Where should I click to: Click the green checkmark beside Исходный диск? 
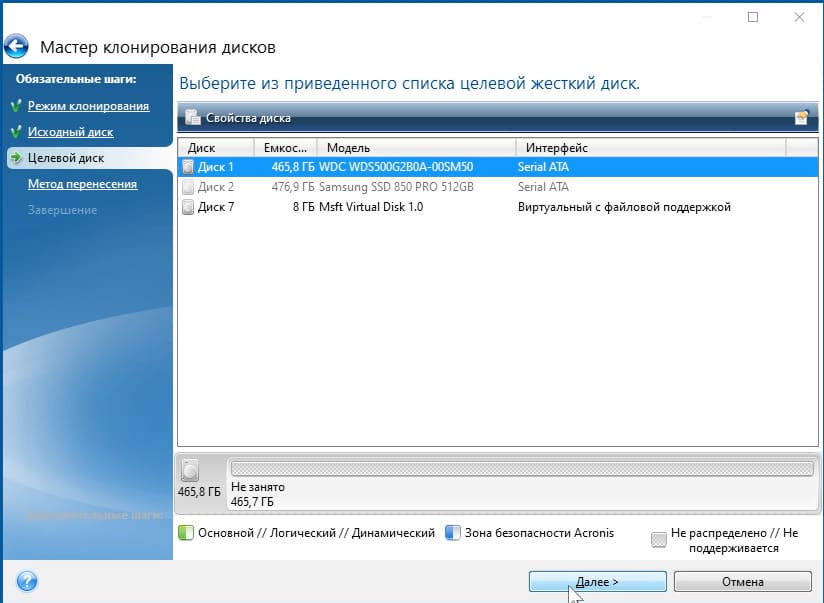tap(16, 132)
